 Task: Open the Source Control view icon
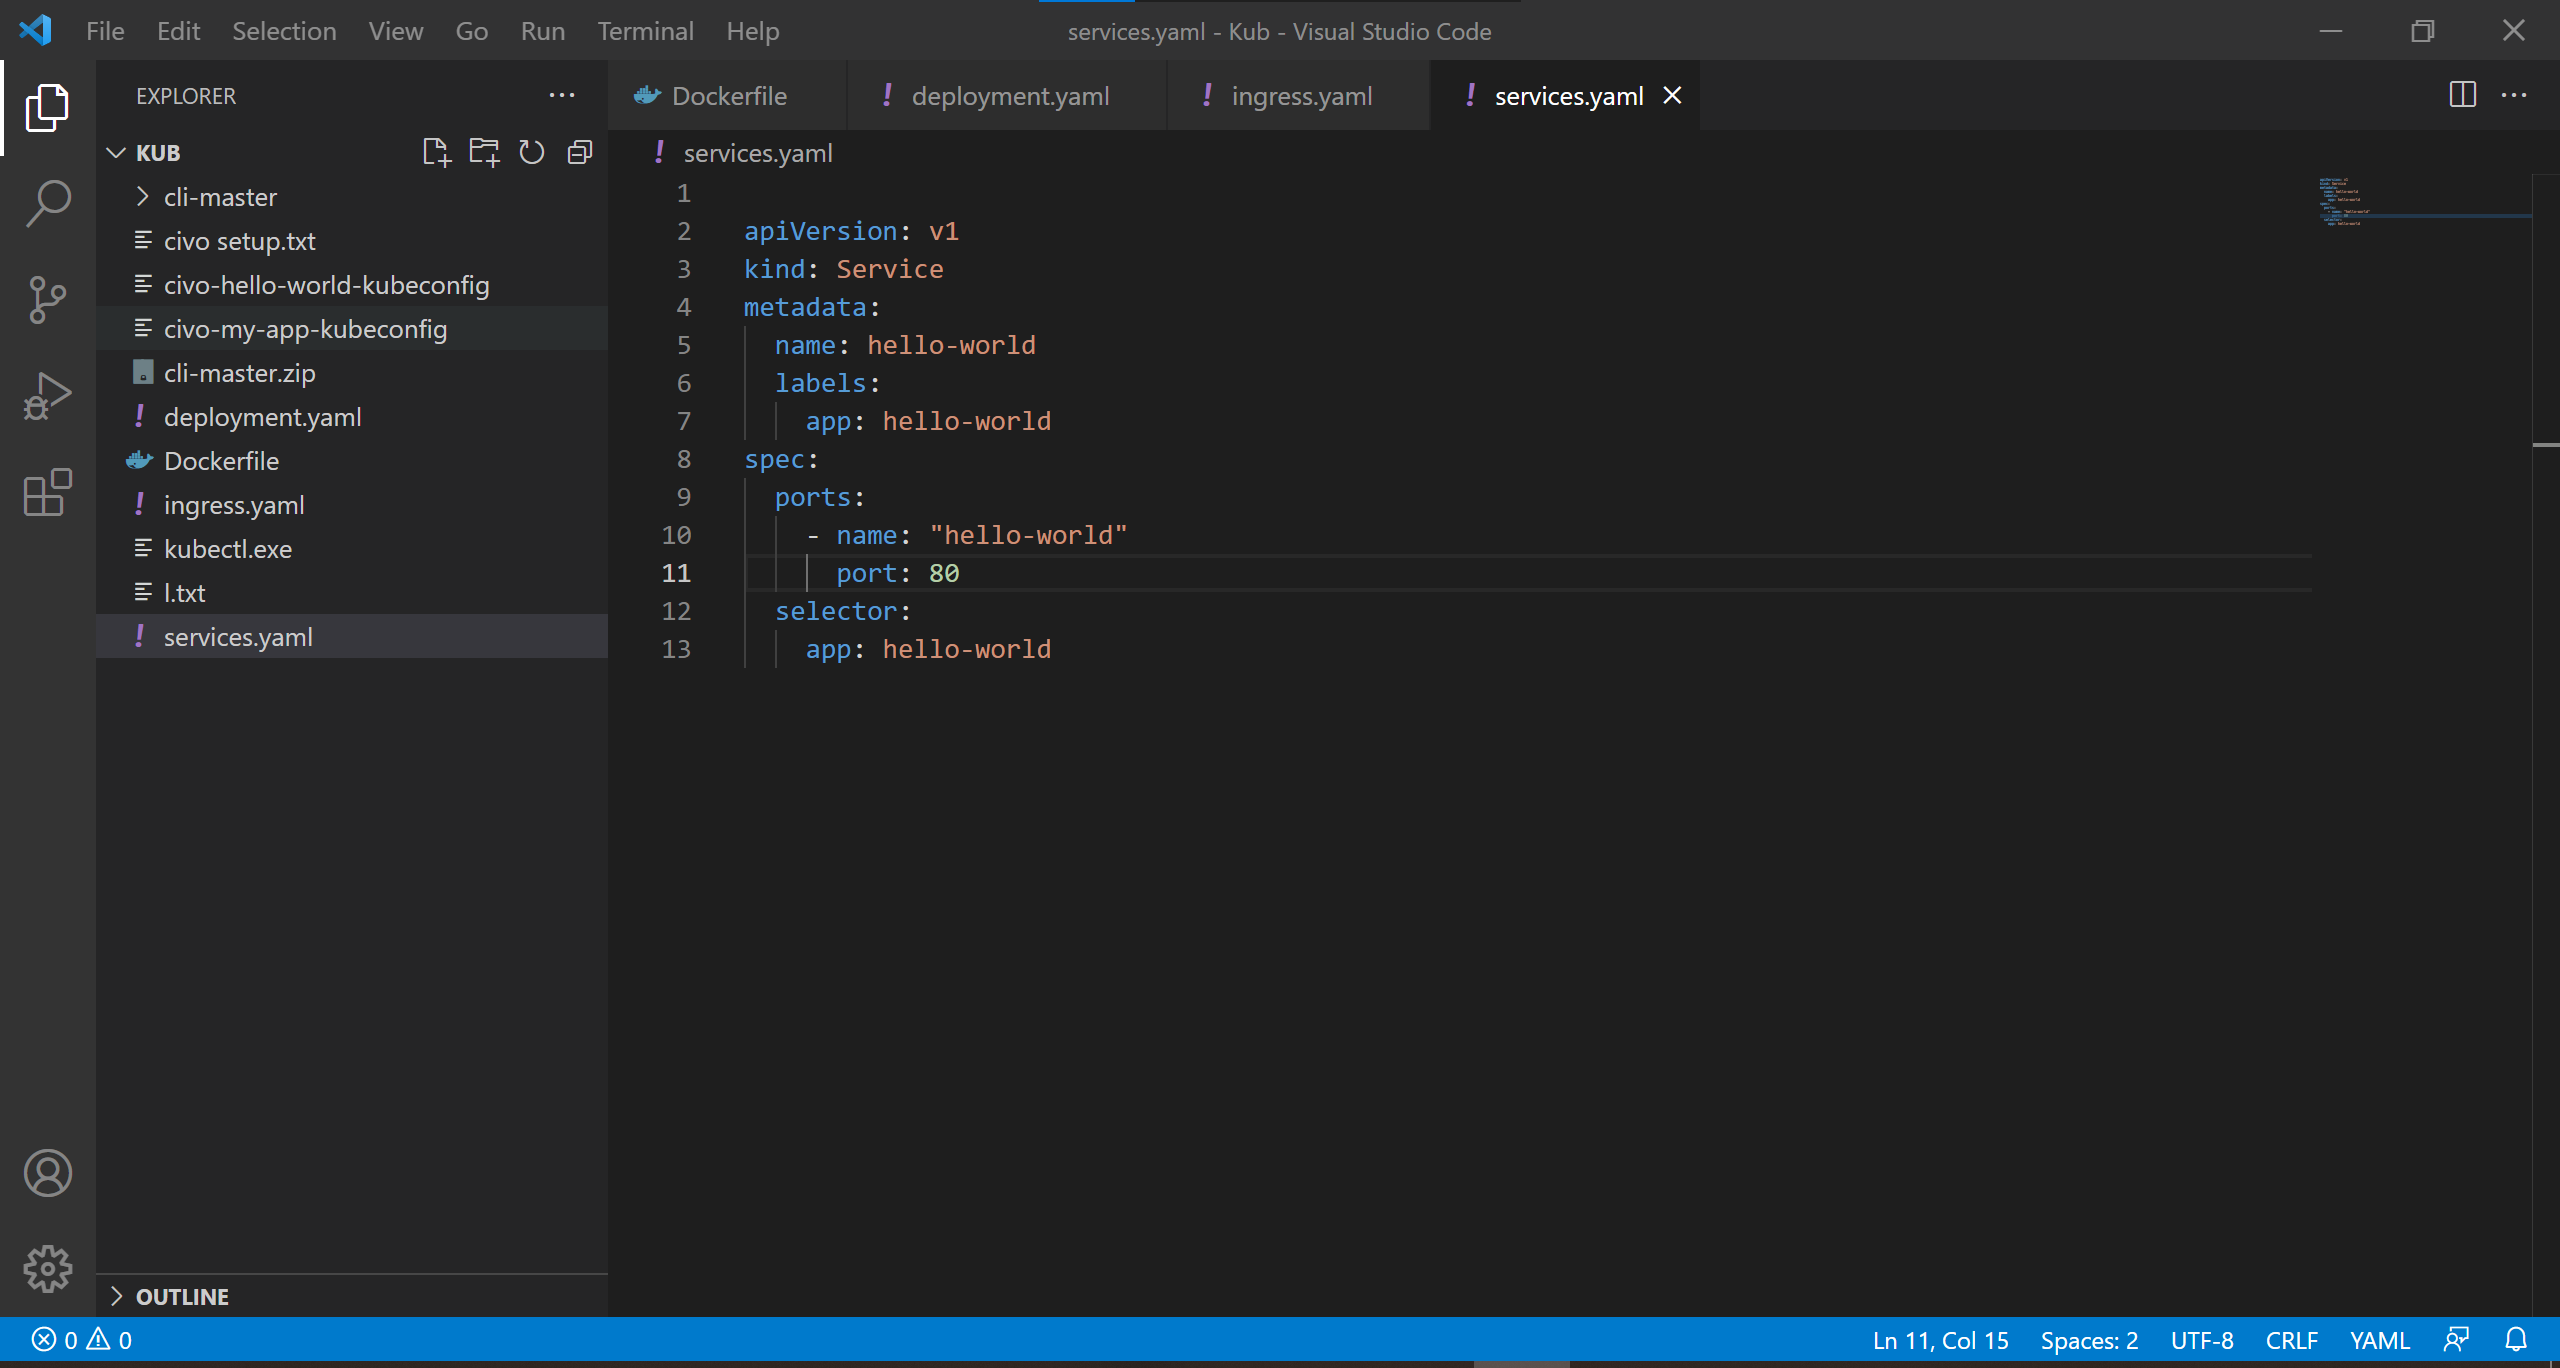47,299
